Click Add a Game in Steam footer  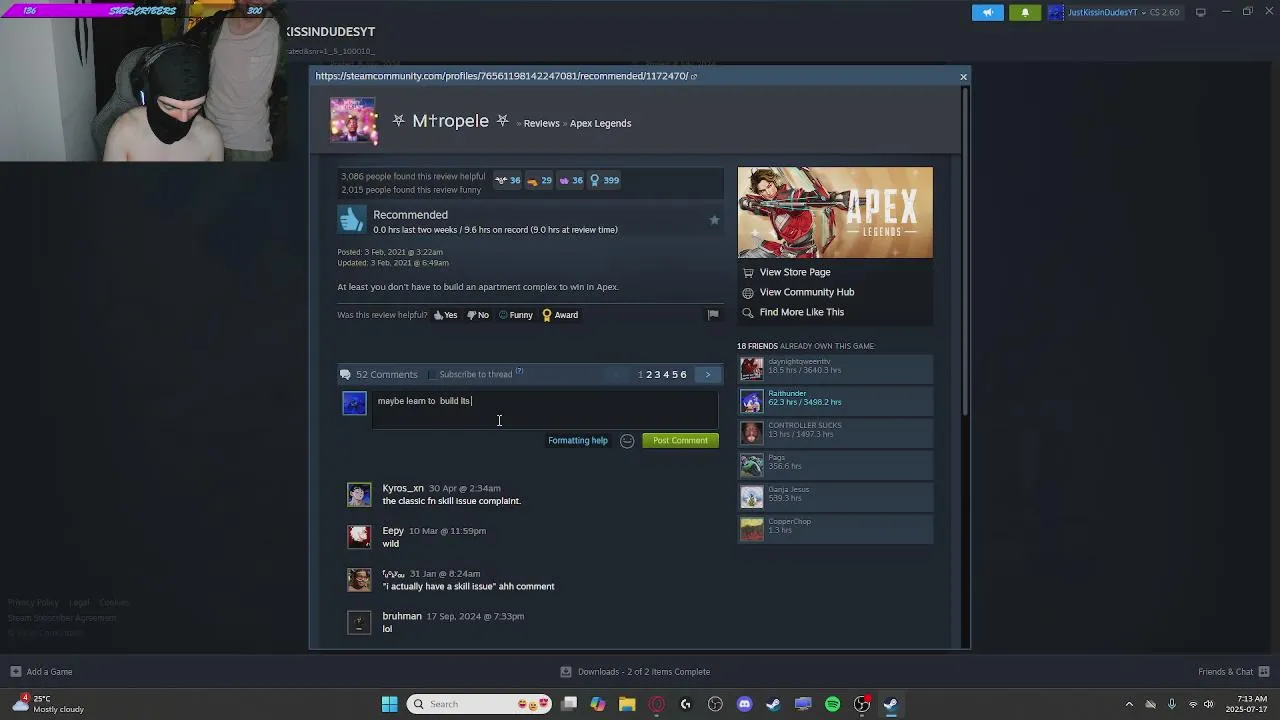(x=41, y=672)
